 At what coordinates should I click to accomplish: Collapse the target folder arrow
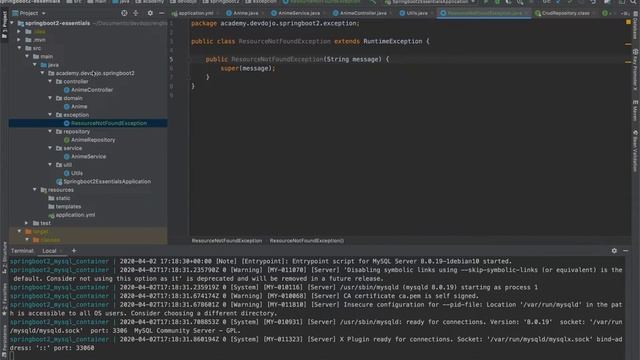(19, 231)
